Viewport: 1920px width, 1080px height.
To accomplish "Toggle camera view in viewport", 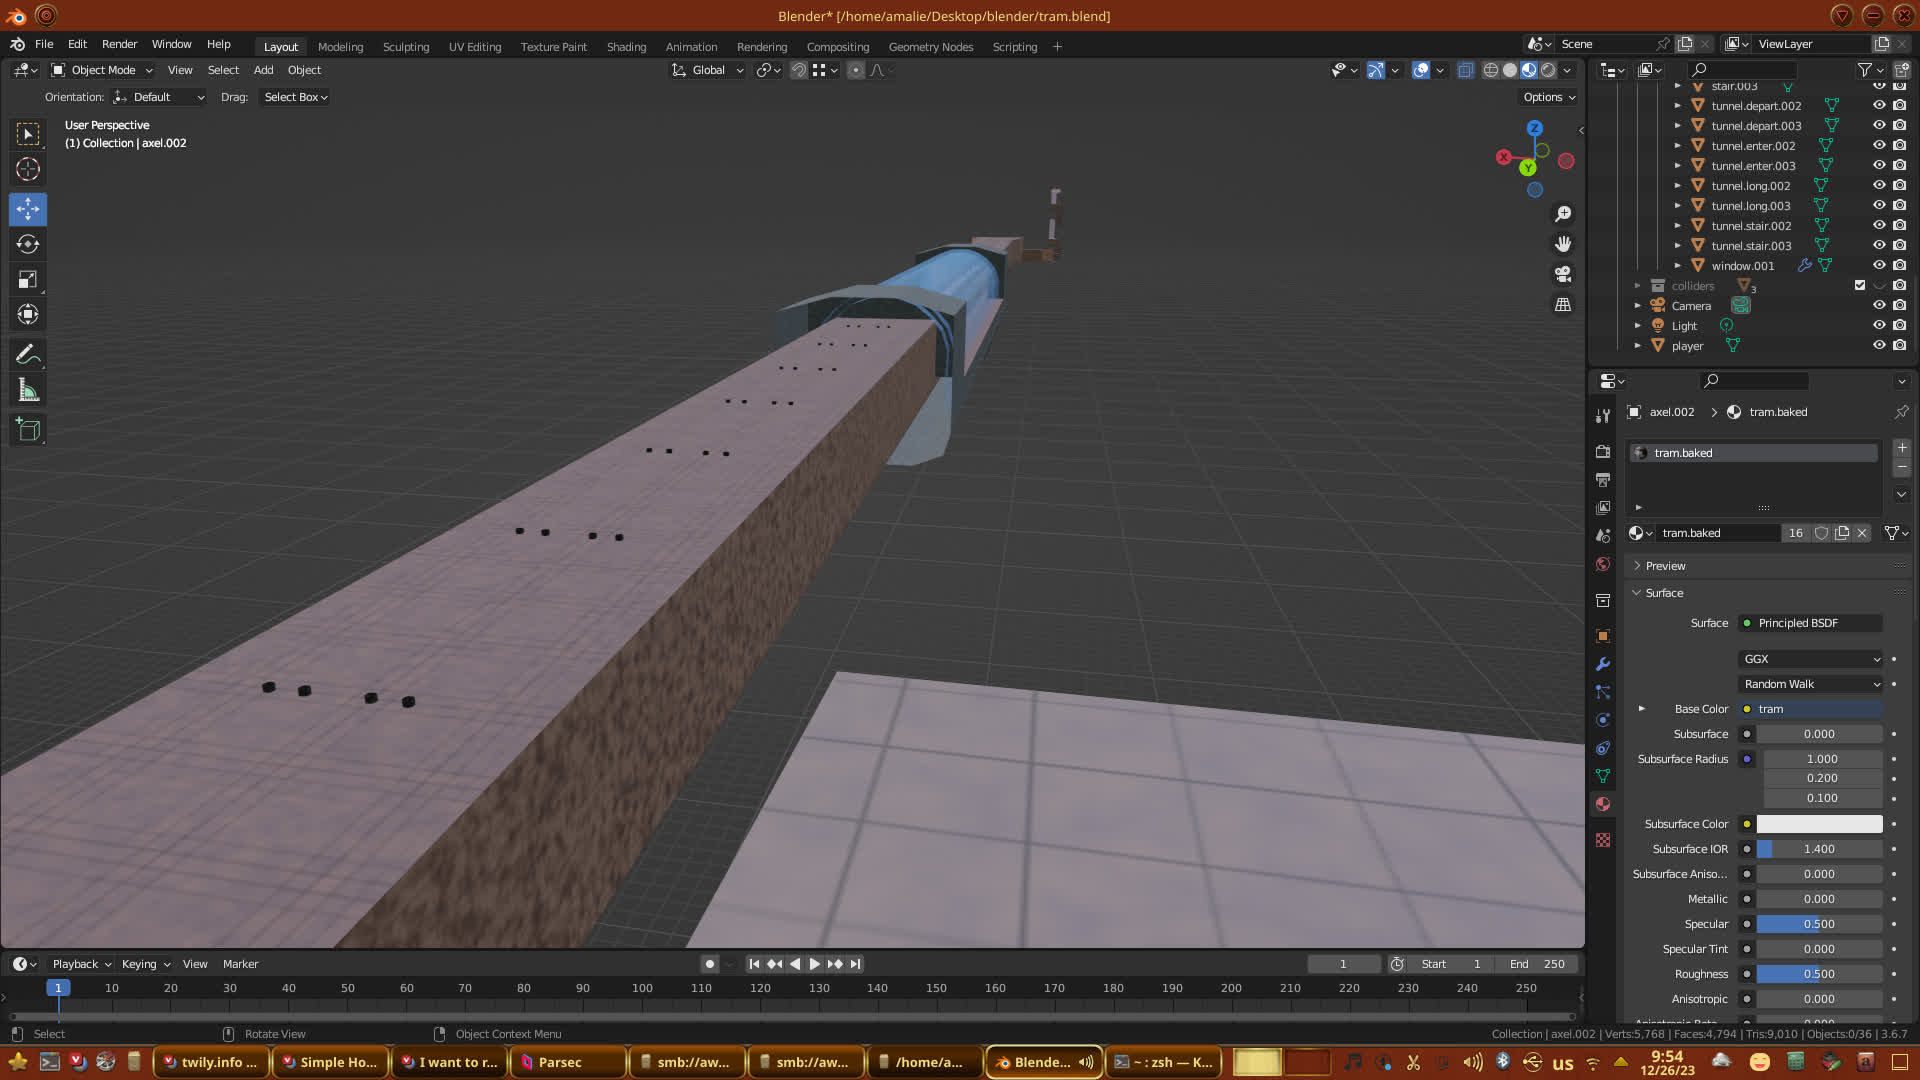I will pyautogui.click(x=1563, y=274).
